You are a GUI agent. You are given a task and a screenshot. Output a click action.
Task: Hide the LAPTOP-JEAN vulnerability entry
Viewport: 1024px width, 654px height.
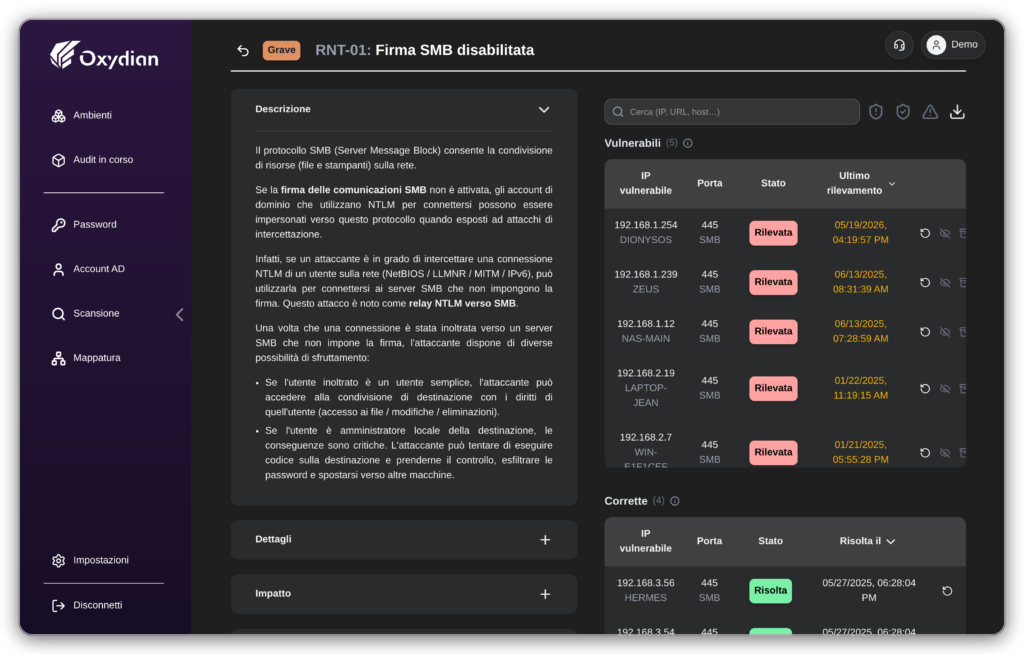944,389
